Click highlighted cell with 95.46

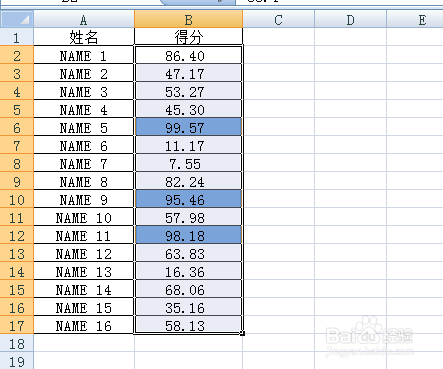pyautogui.click(x=188, y=199)
